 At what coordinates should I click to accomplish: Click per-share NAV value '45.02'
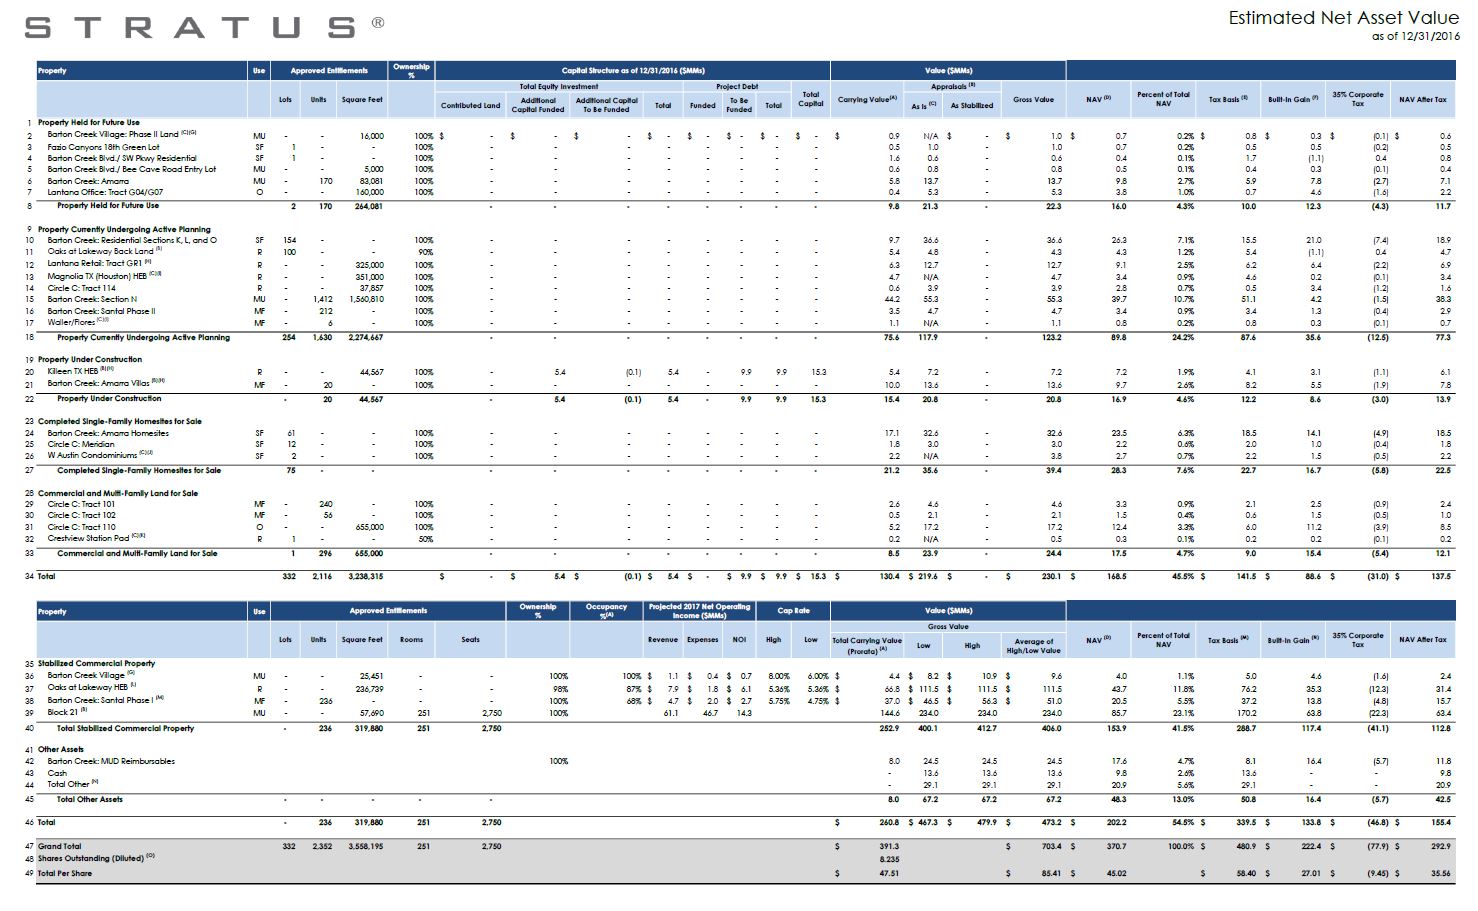pos(1116,873)
